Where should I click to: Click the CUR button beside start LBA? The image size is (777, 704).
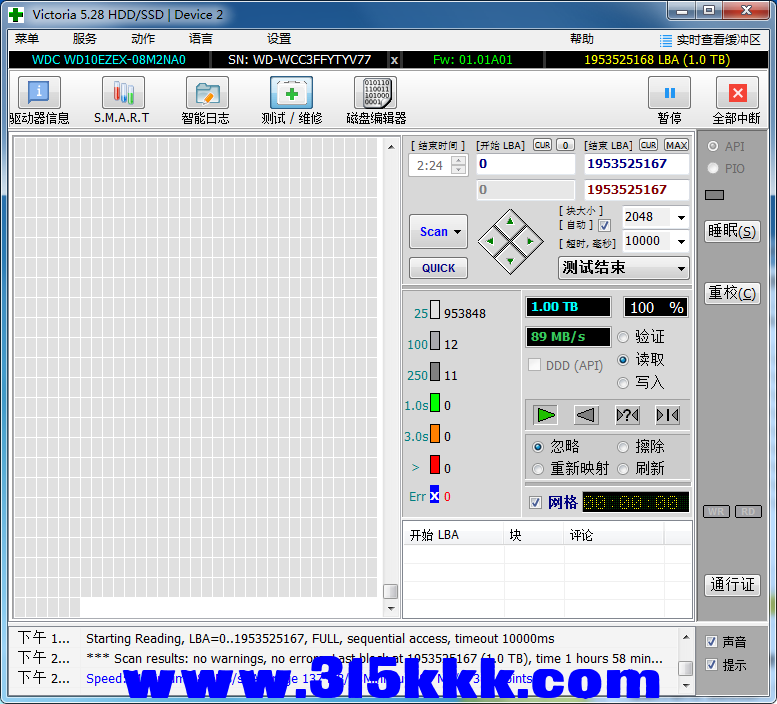tap(542, 145)
